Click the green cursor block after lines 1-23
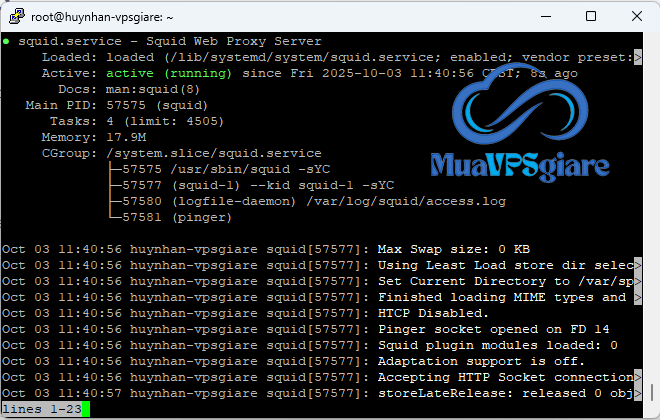The image size is (660, 420). [x=86, y=410]
